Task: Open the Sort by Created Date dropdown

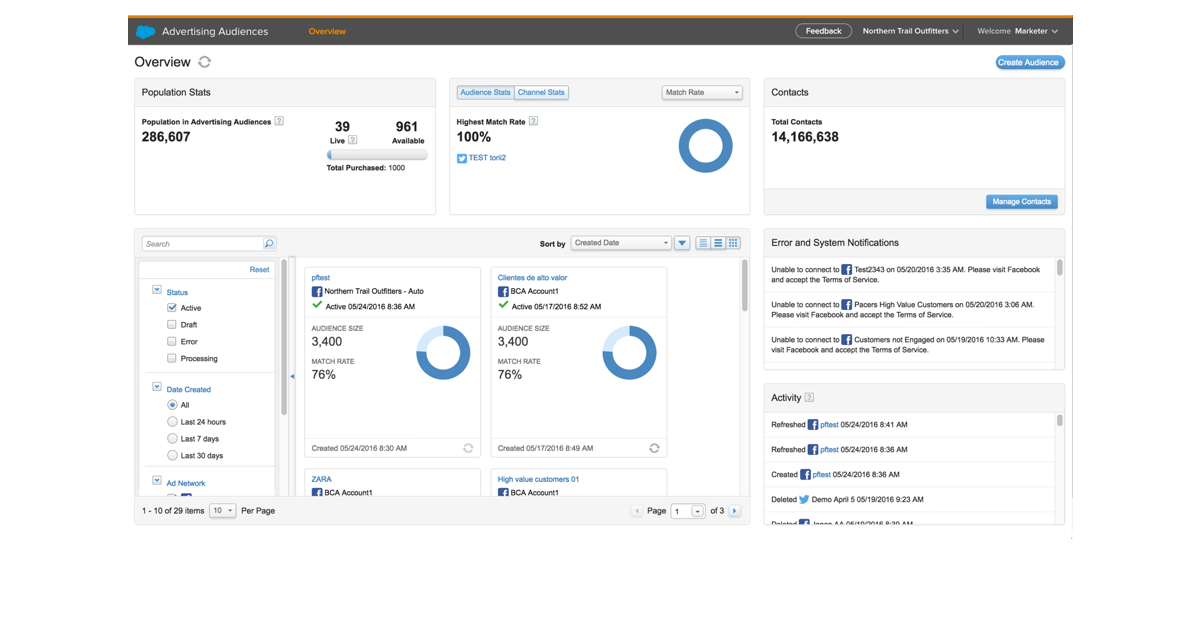Action: coord(621,243)
